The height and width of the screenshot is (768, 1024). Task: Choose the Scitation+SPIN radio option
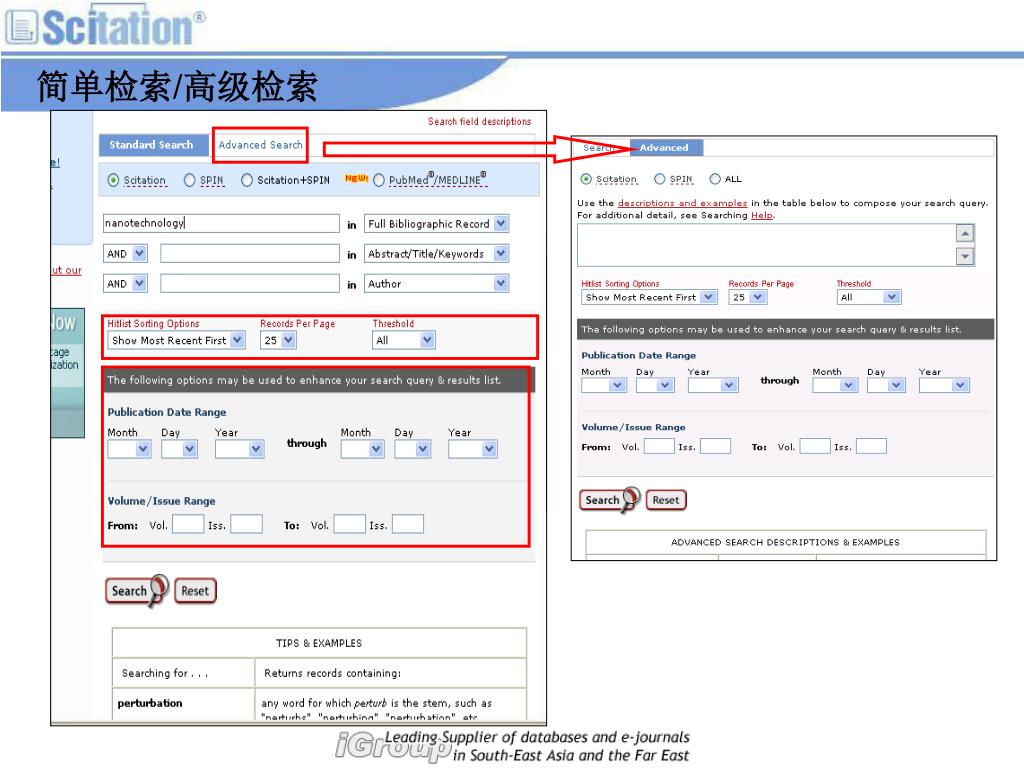pyautogui.click(x=247, y=180)
